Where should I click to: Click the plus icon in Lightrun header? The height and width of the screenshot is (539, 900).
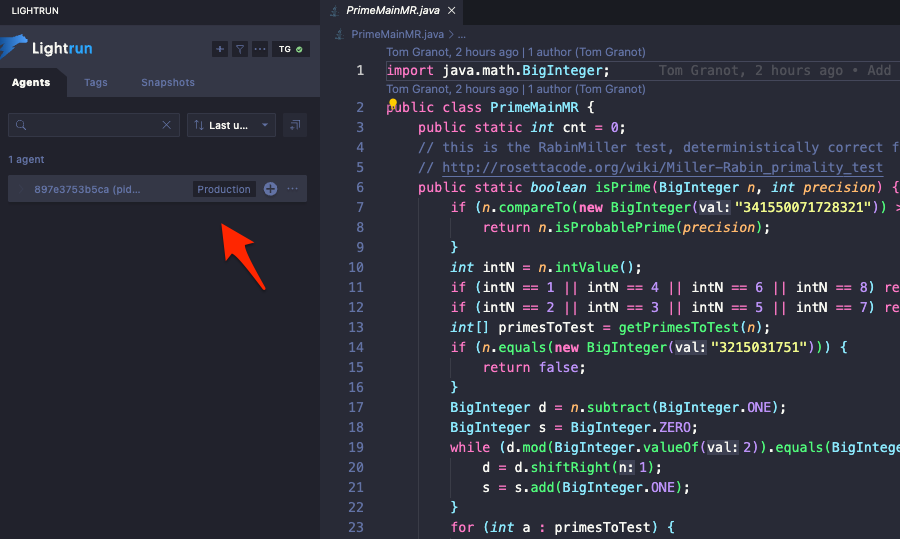point(220,49)
